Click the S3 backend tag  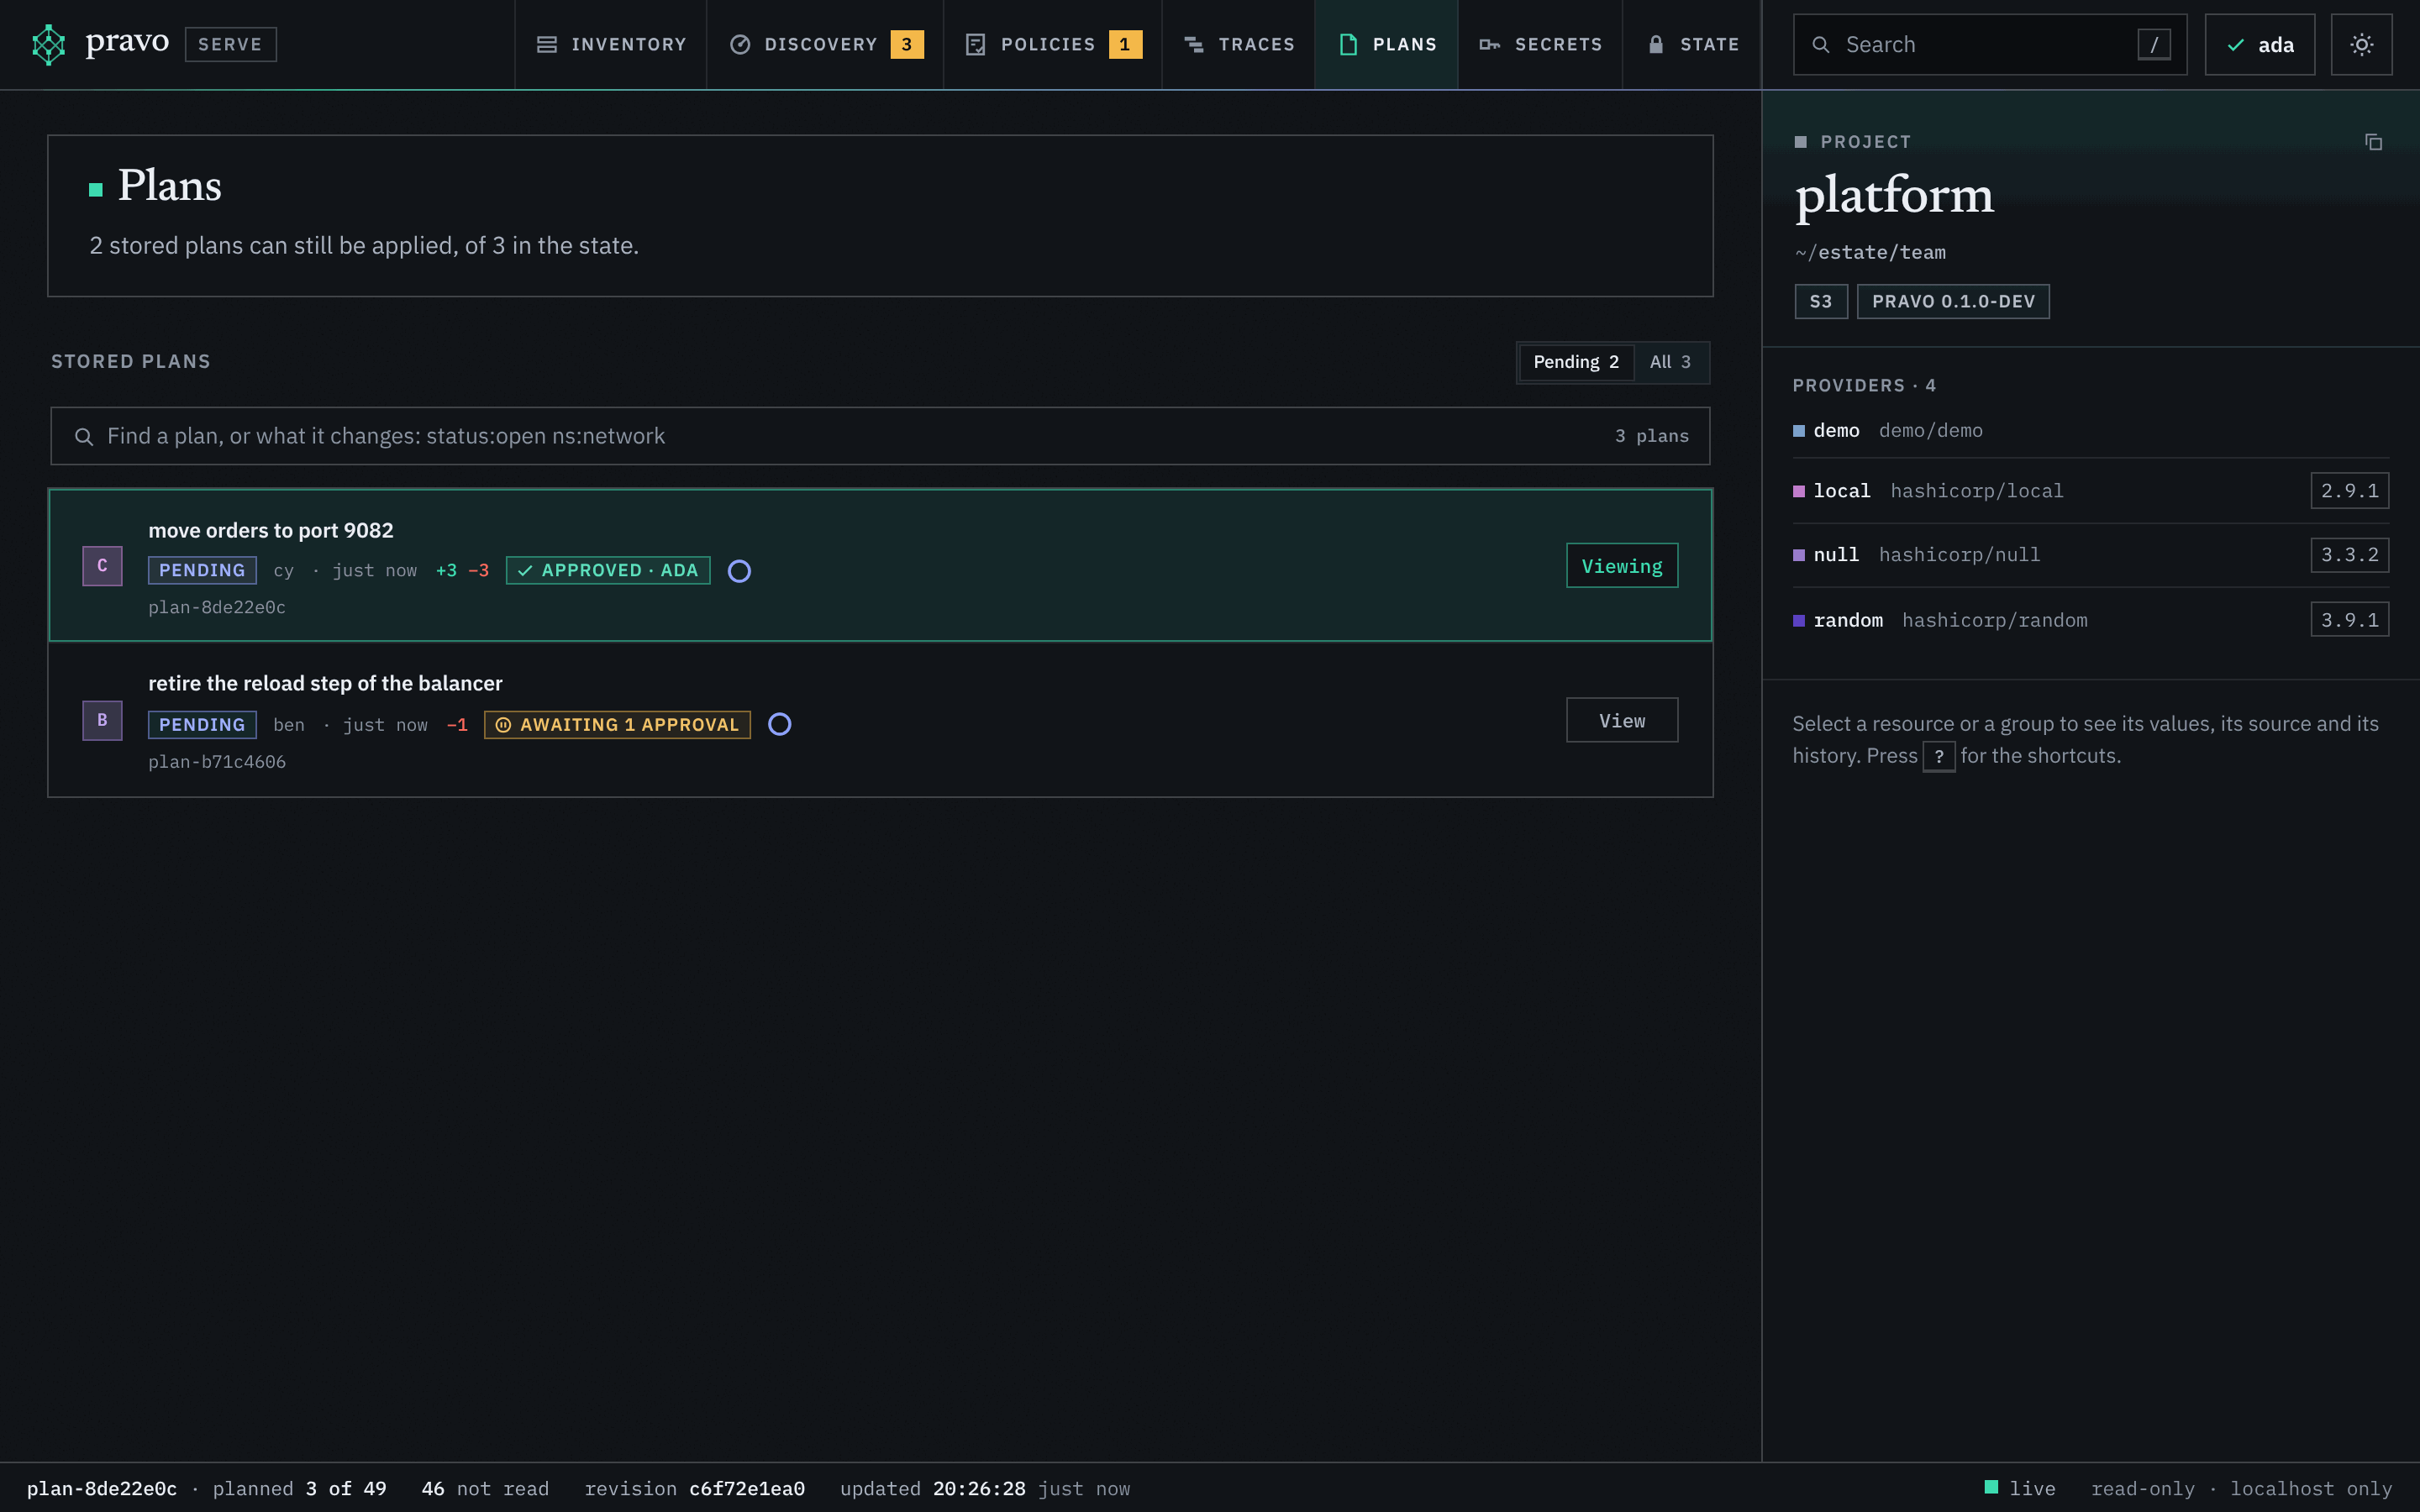pos(1820,302)
